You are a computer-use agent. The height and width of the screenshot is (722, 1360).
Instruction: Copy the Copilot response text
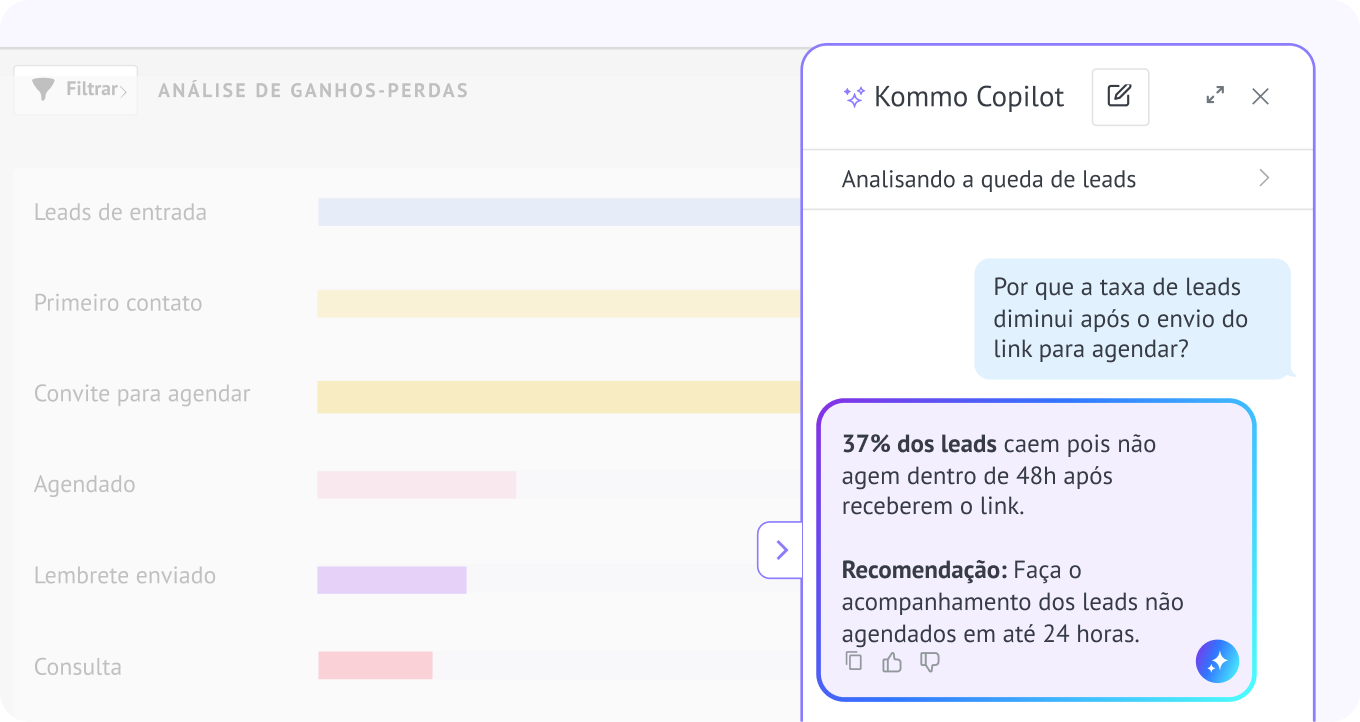tap(854, 661)
